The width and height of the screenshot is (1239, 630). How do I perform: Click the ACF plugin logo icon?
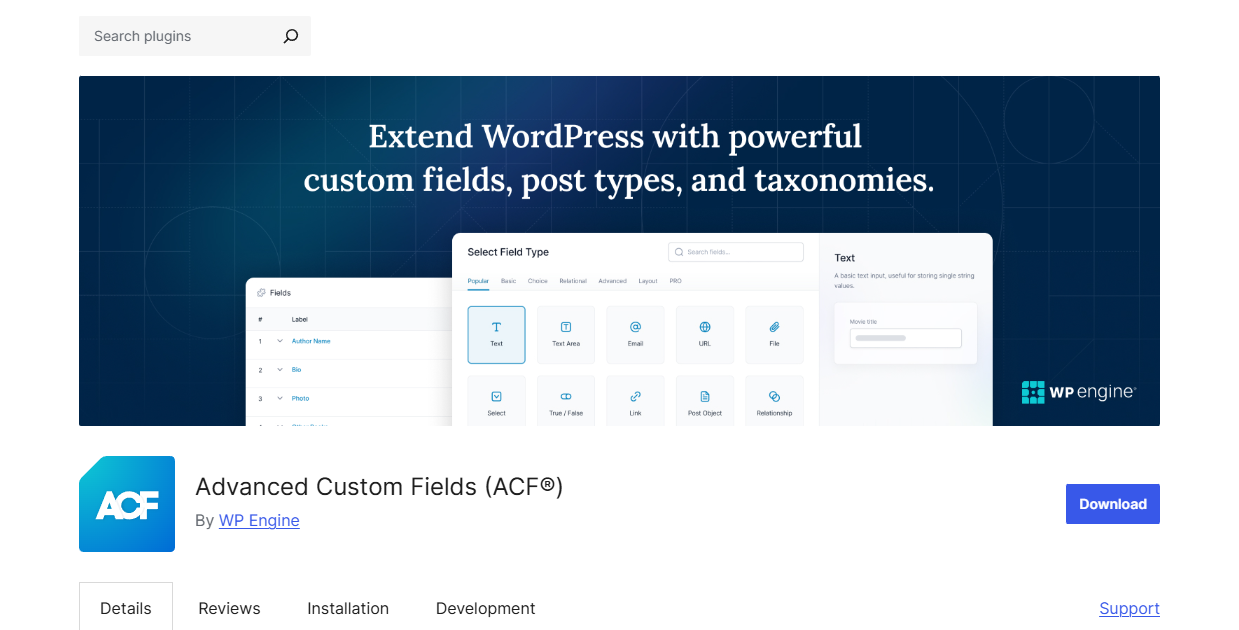127,504
